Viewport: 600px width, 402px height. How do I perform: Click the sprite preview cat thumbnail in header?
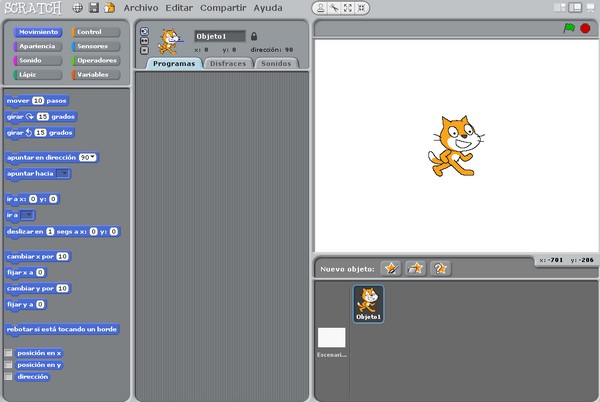[170, 41]
